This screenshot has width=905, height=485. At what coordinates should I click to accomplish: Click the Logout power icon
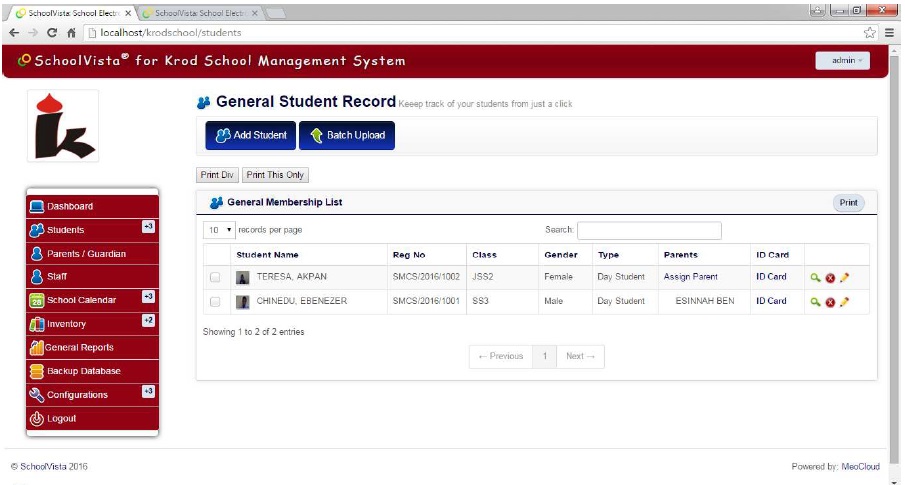(x=36, y=419)
